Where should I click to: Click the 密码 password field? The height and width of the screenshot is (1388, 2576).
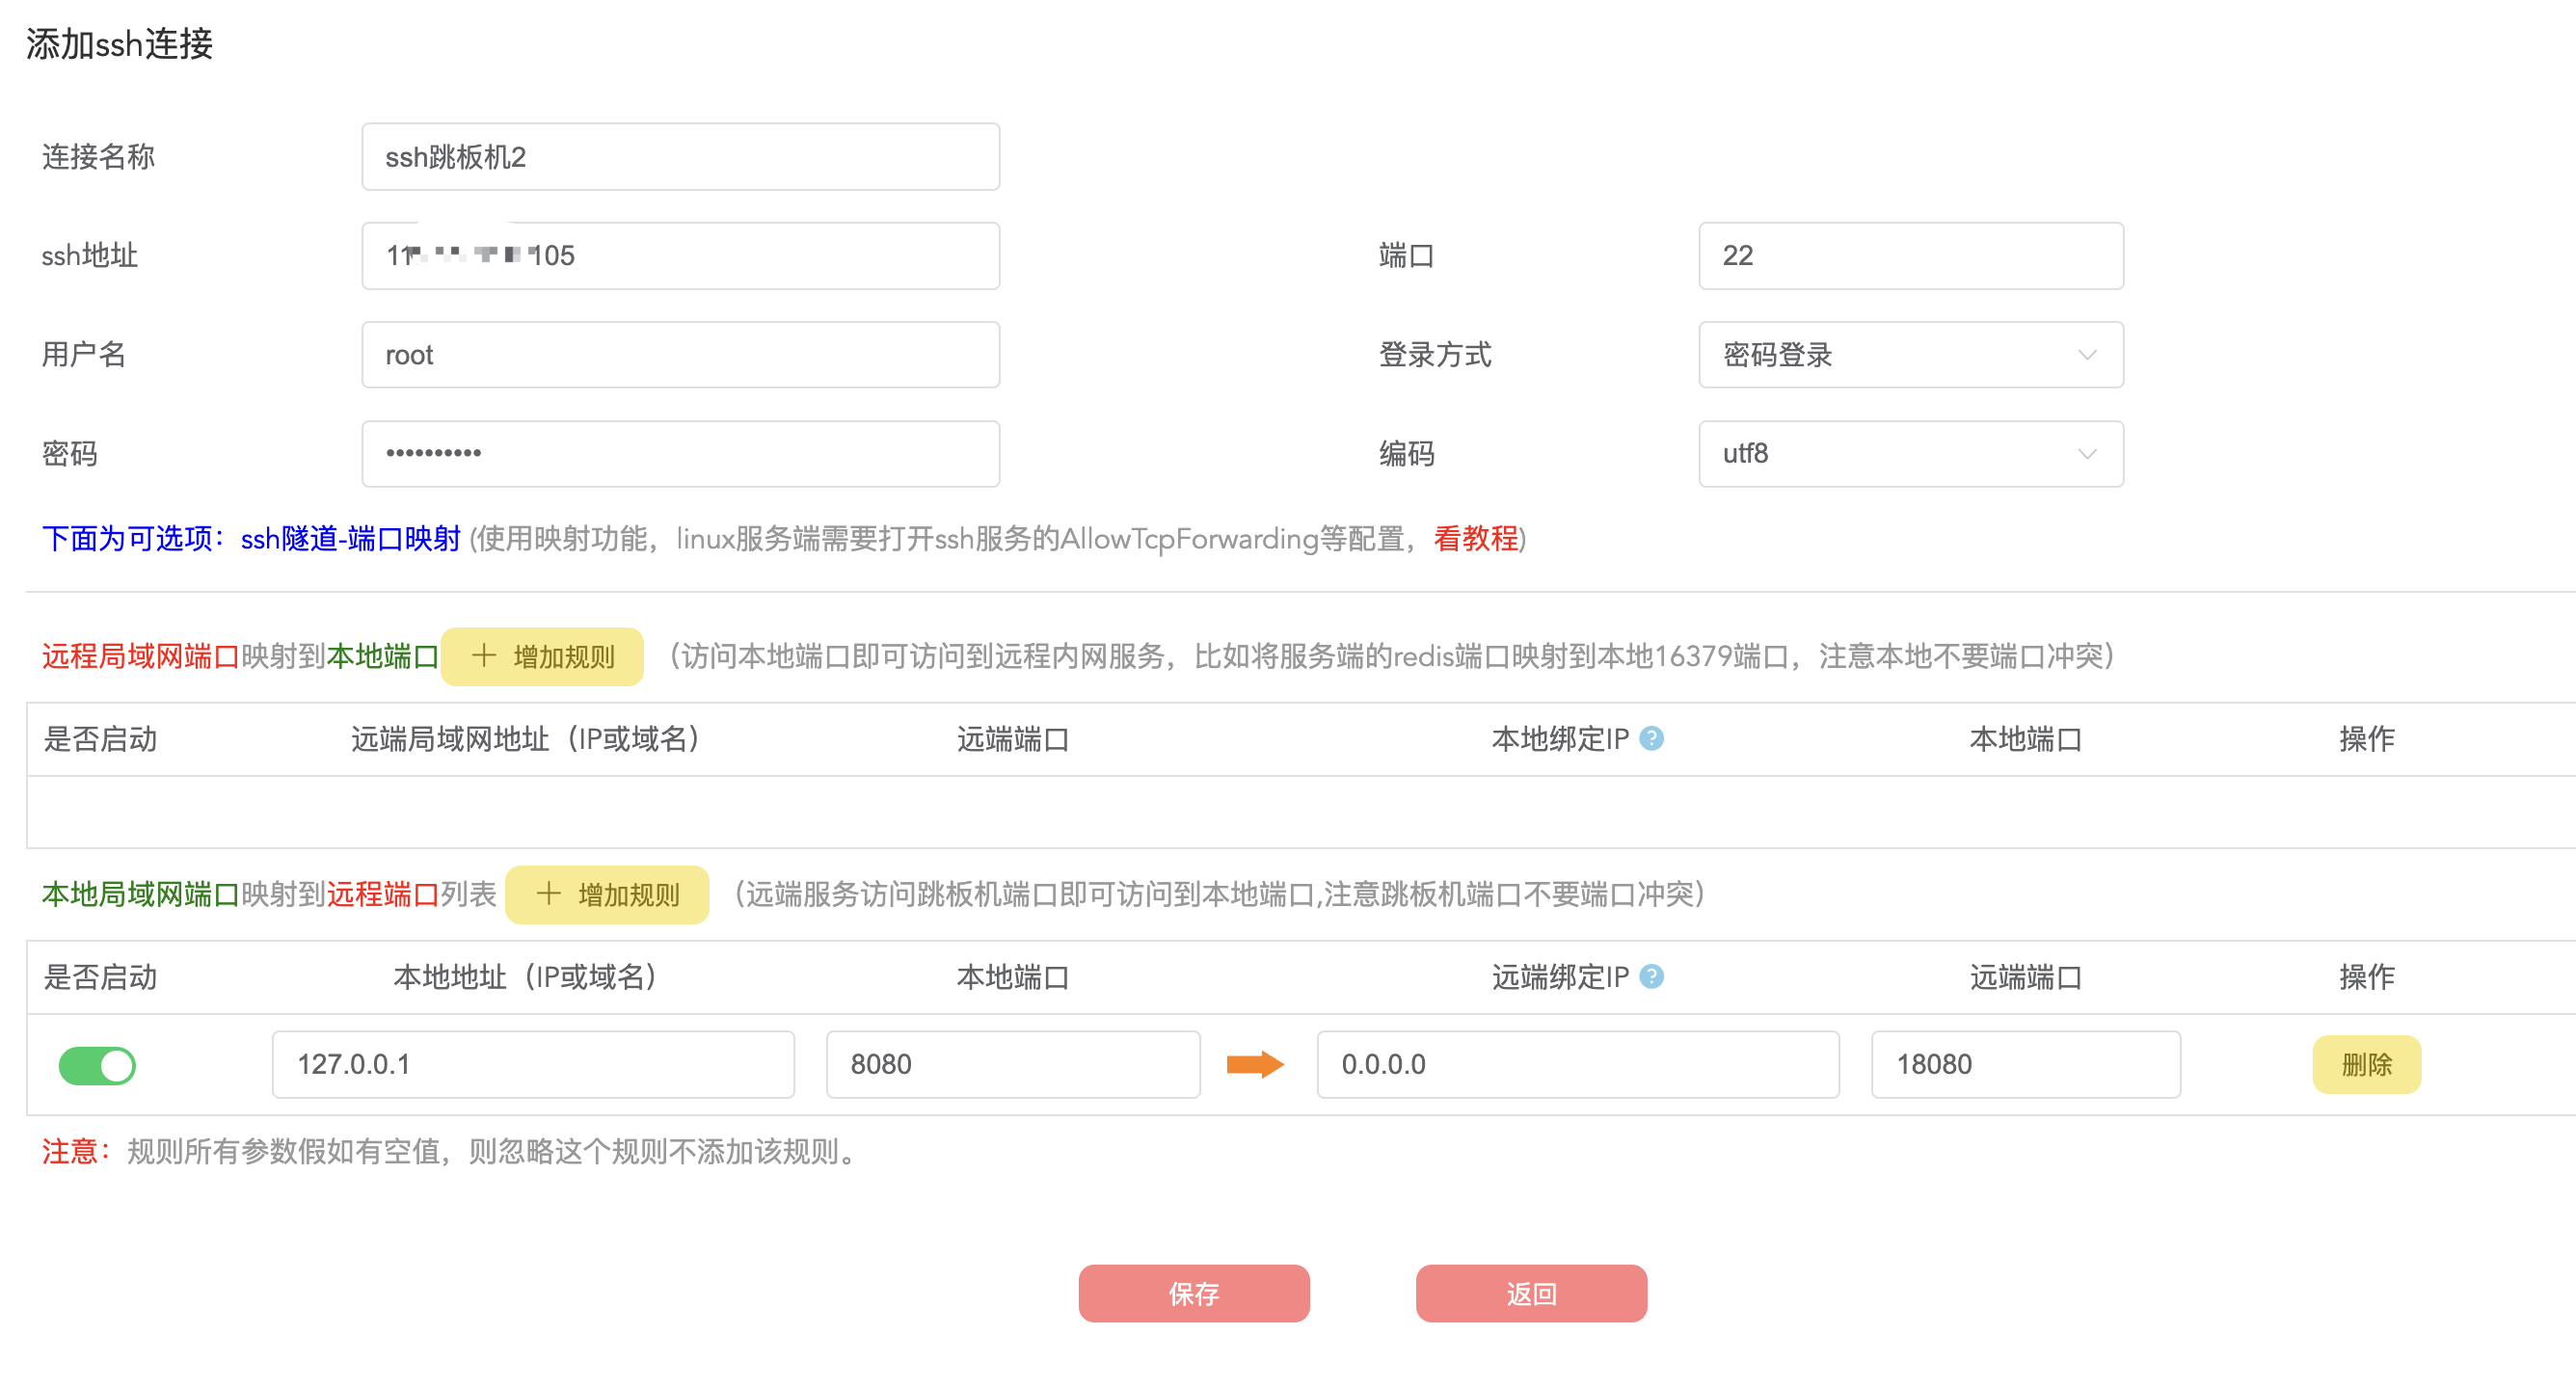(x=680, y=454)
